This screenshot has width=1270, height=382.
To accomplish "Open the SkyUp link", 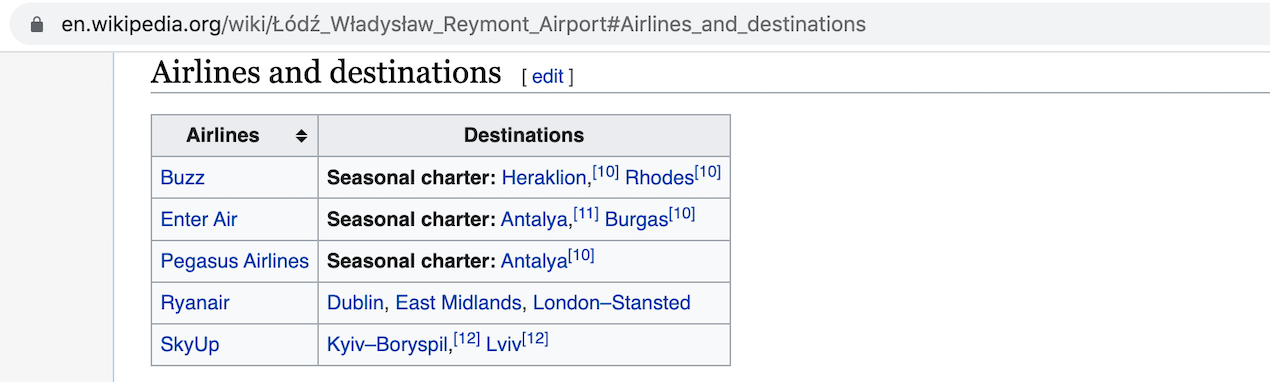I will [x=190, y=344].
